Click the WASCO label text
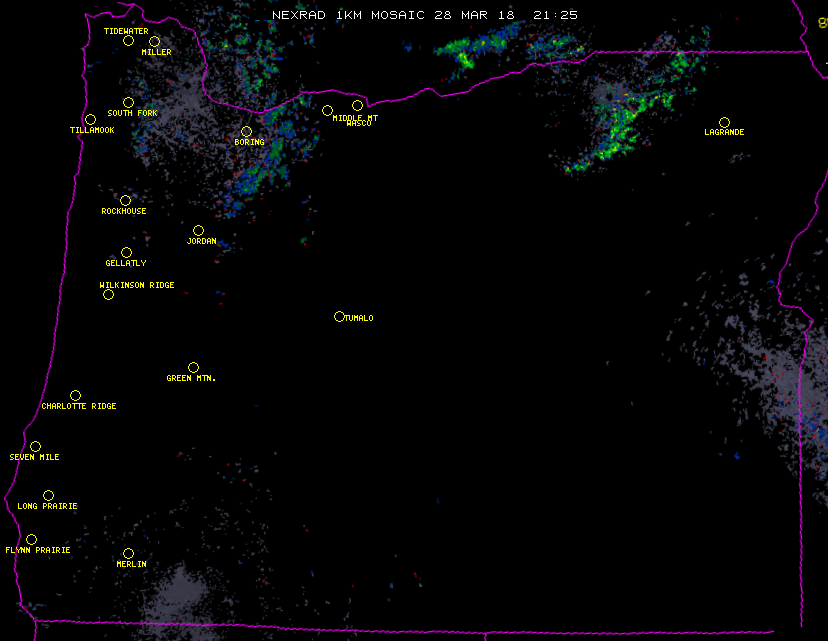 359,123
